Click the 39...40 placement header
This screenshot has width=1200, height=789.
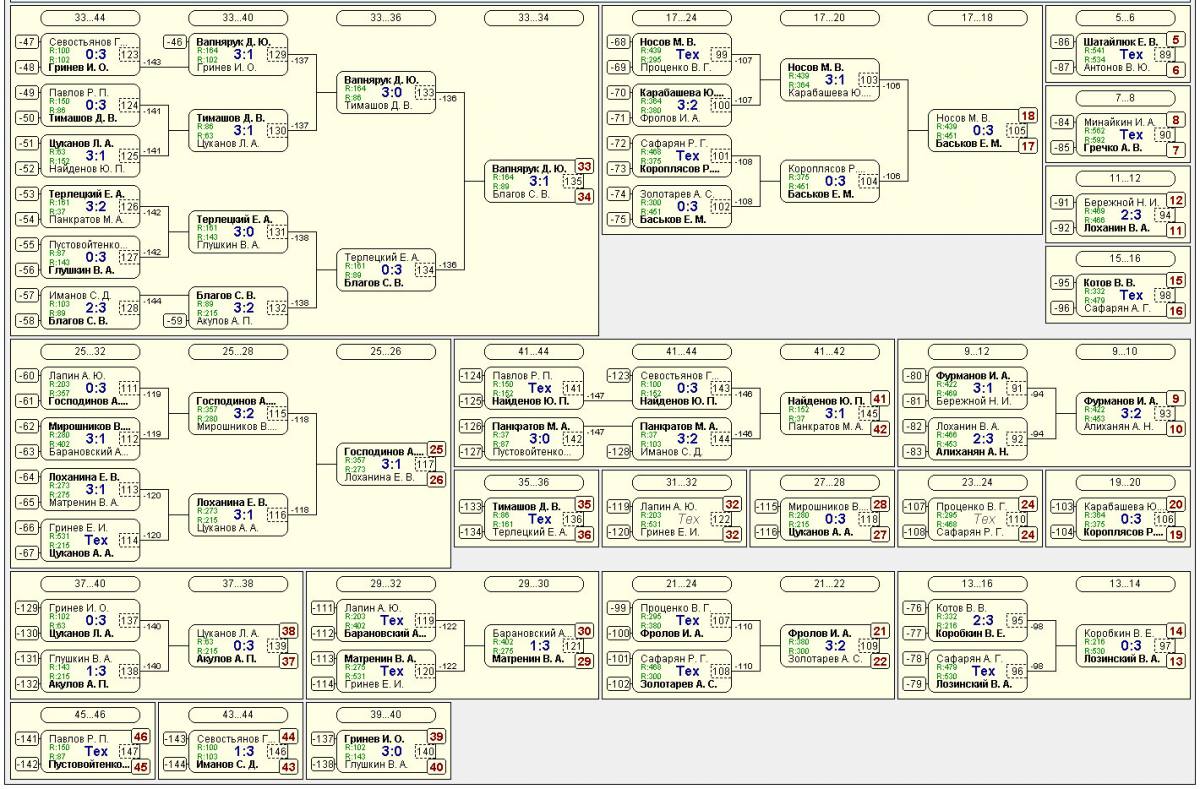pyautogui.click(x=386, y=714)
